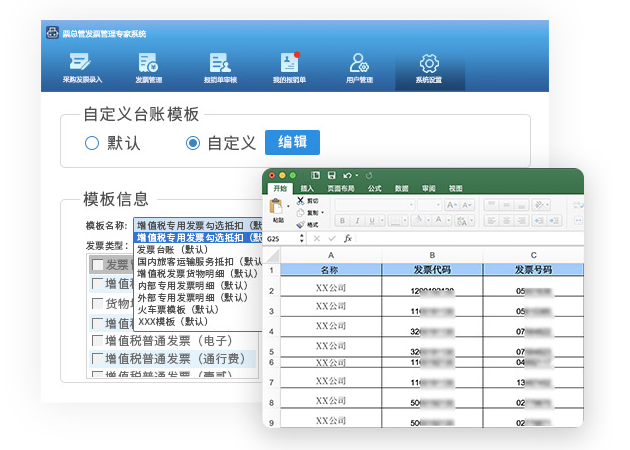Viewport: 630px width, 450px height.
Task: Tick the 增值税普通发票（通行费）checkbox
Action: pos(97,357)
